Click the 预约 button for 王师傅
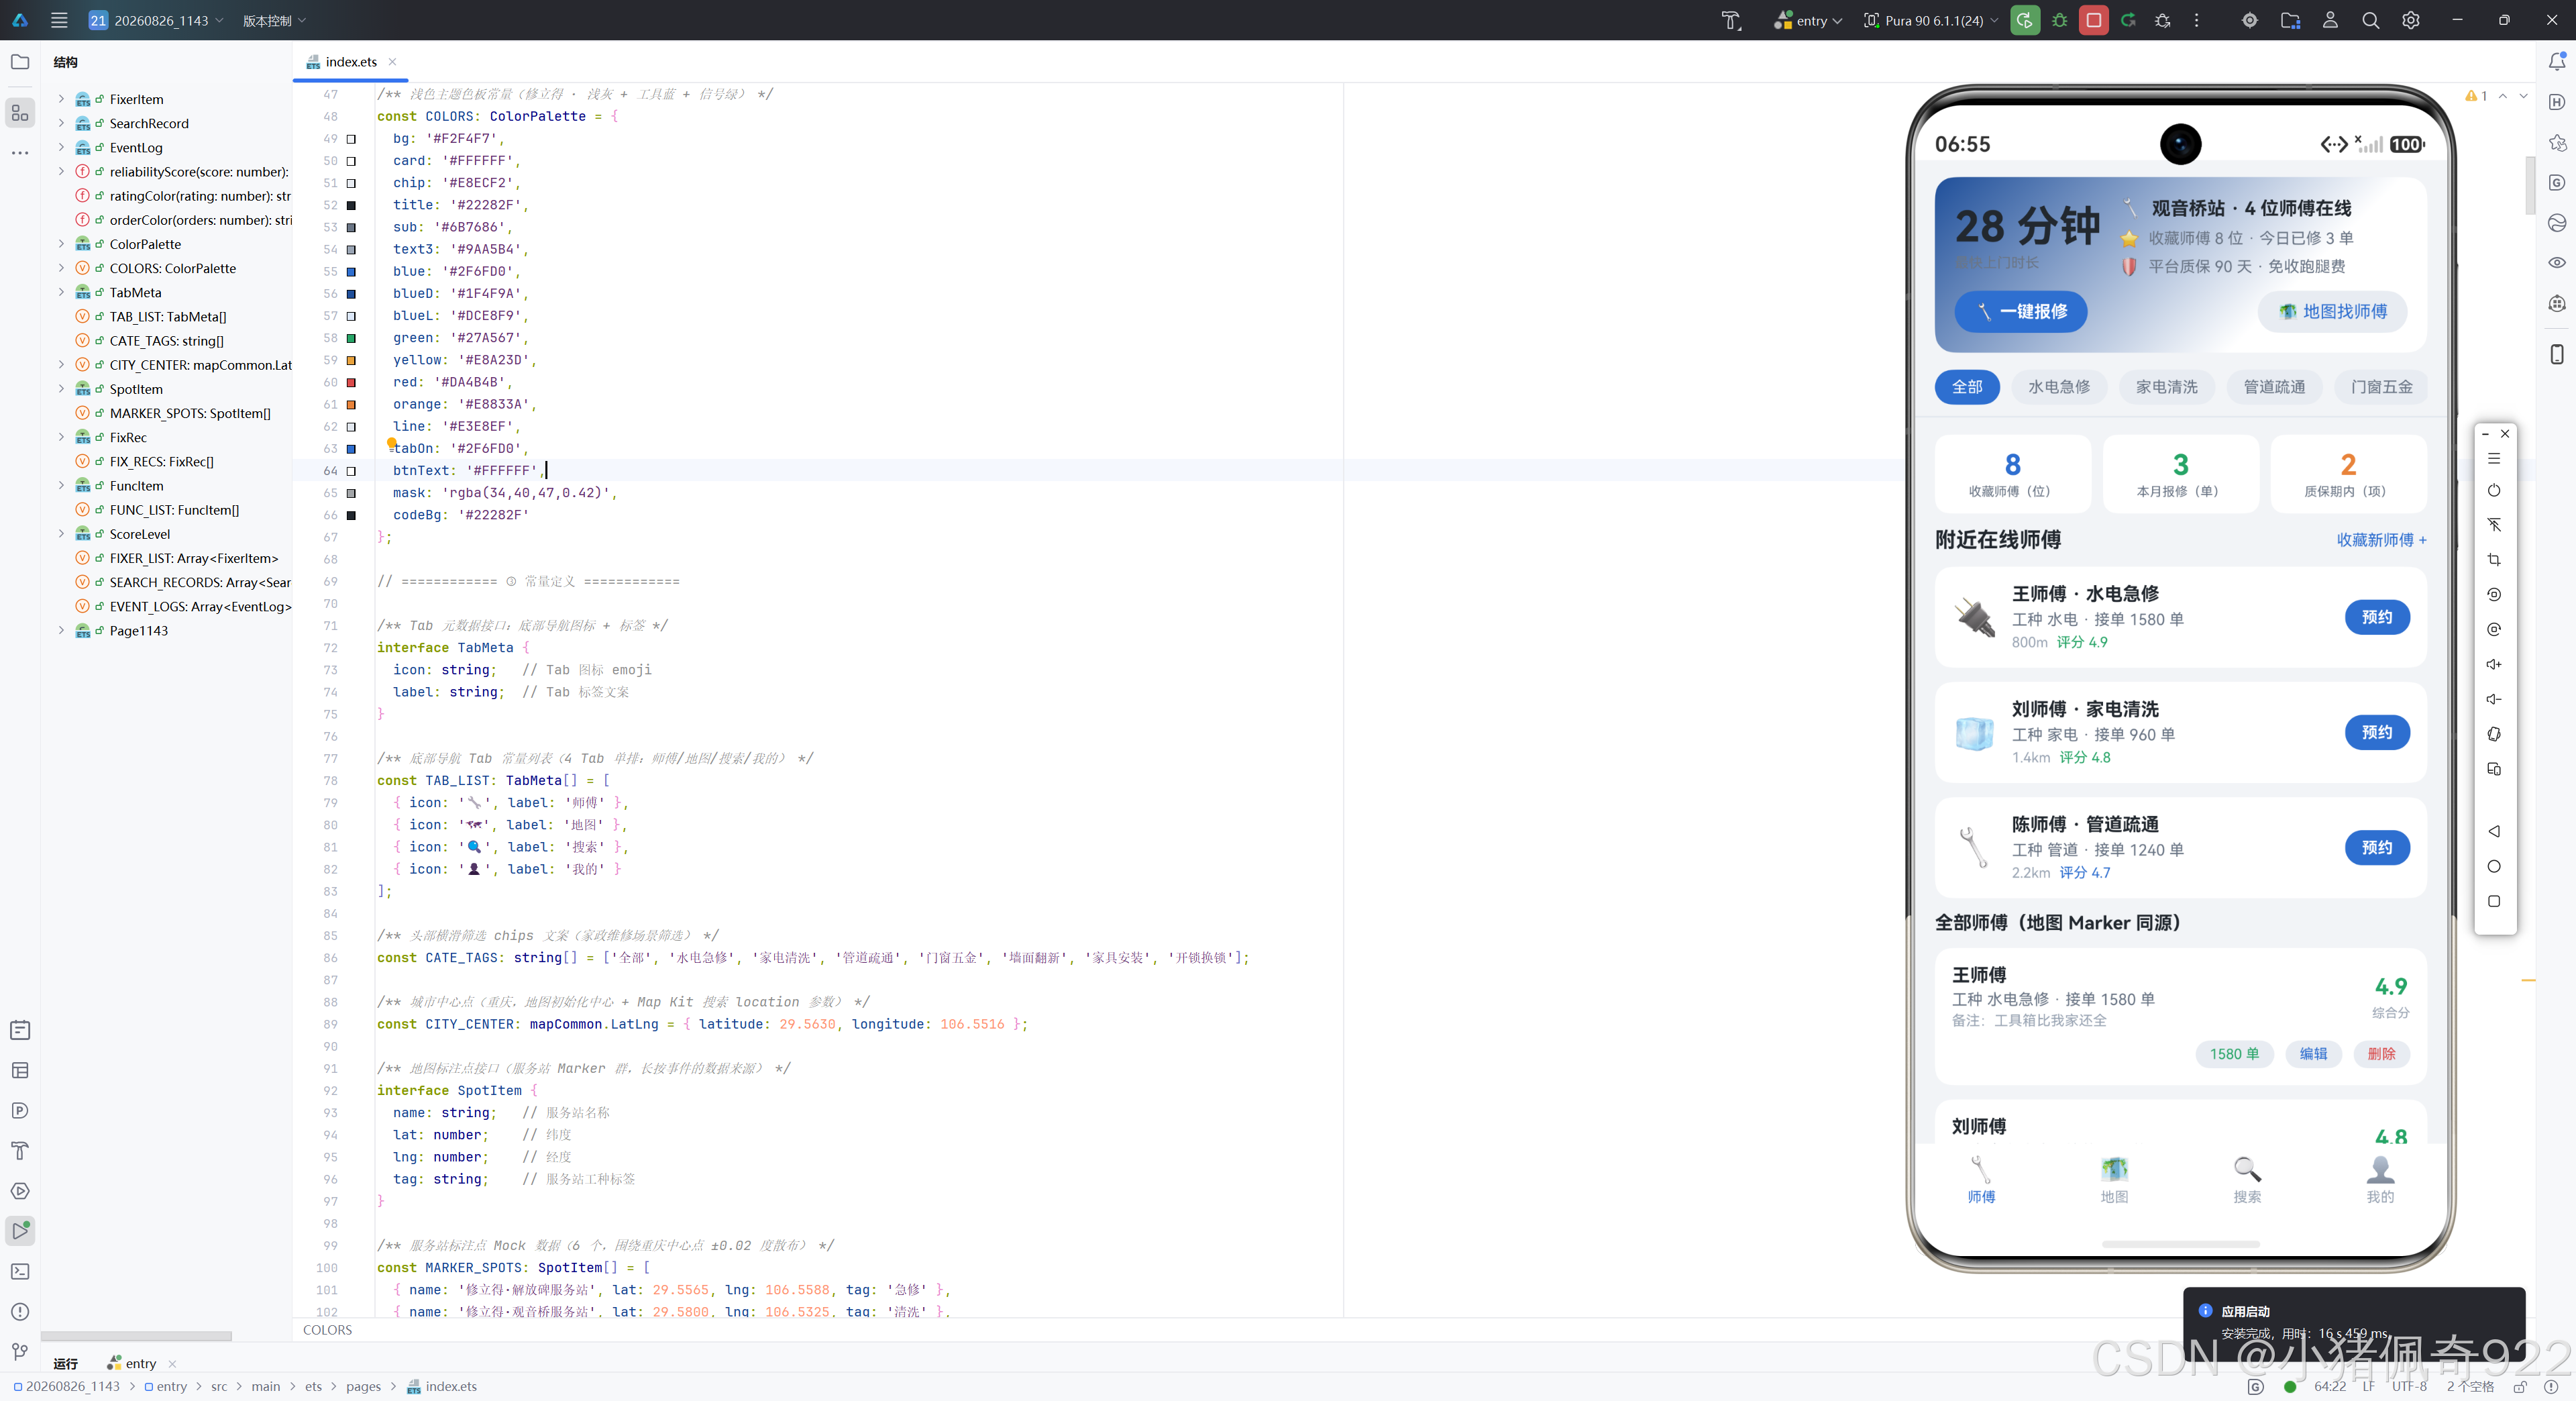Image resolution: width=2576 pixels, height=1401 pixels. (2377, 617)
